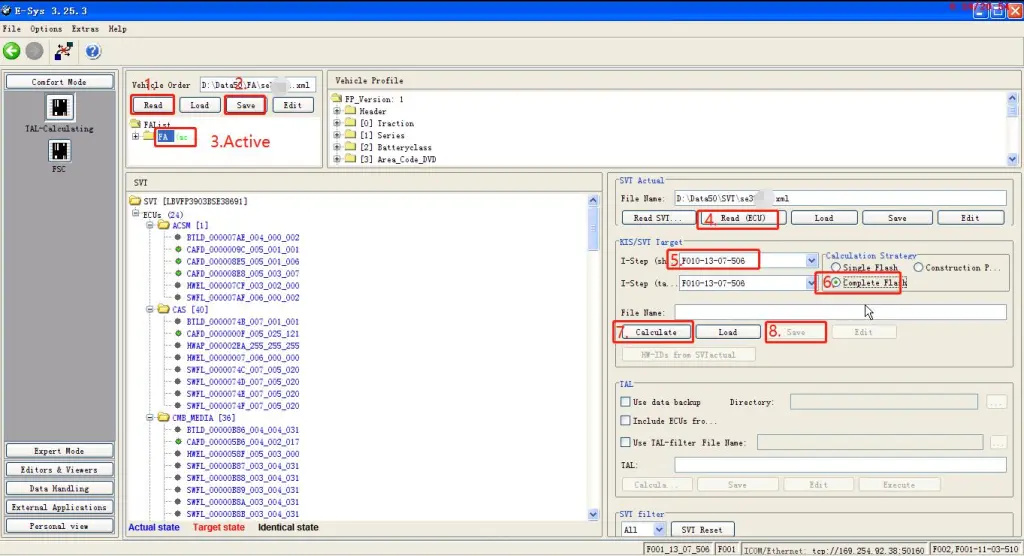The width and height of the screenshot is (1024, 556).
Task: Click Calculate in KIS/SVT Target
Action: 656,332
